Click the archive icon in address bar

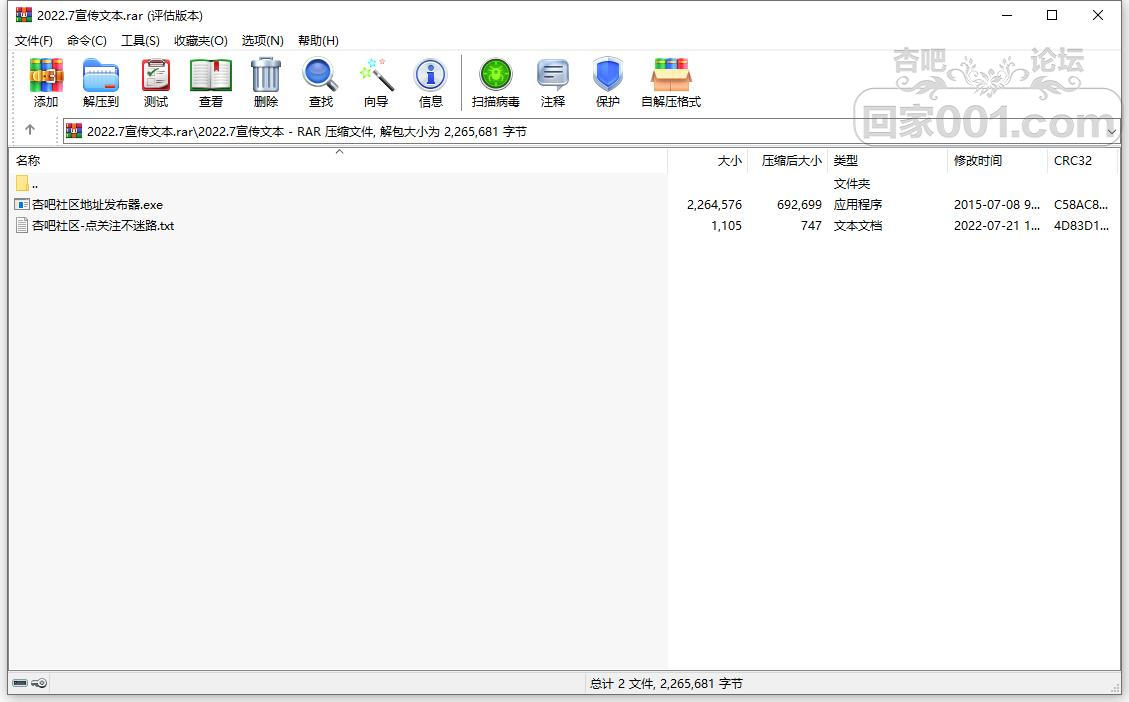(73, 131)
